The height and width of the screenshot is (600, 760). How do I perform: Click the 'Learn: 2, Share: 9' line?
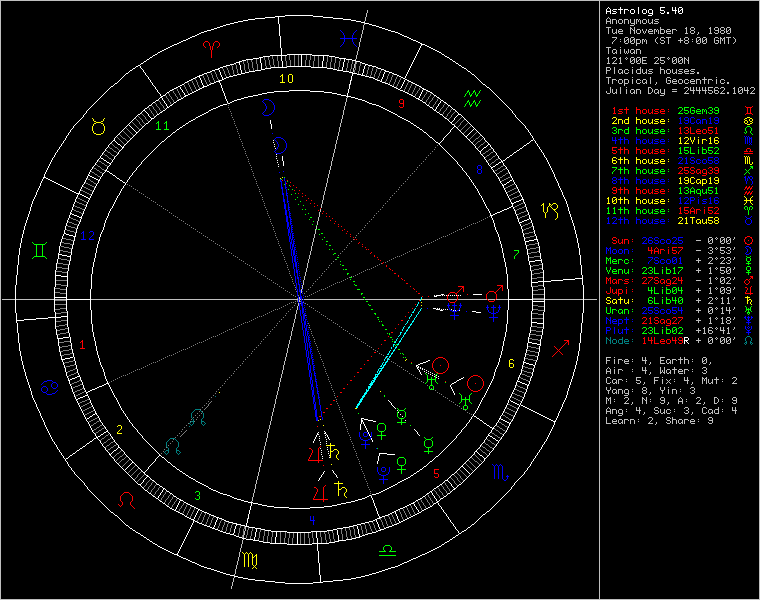(x=659, y=421)
